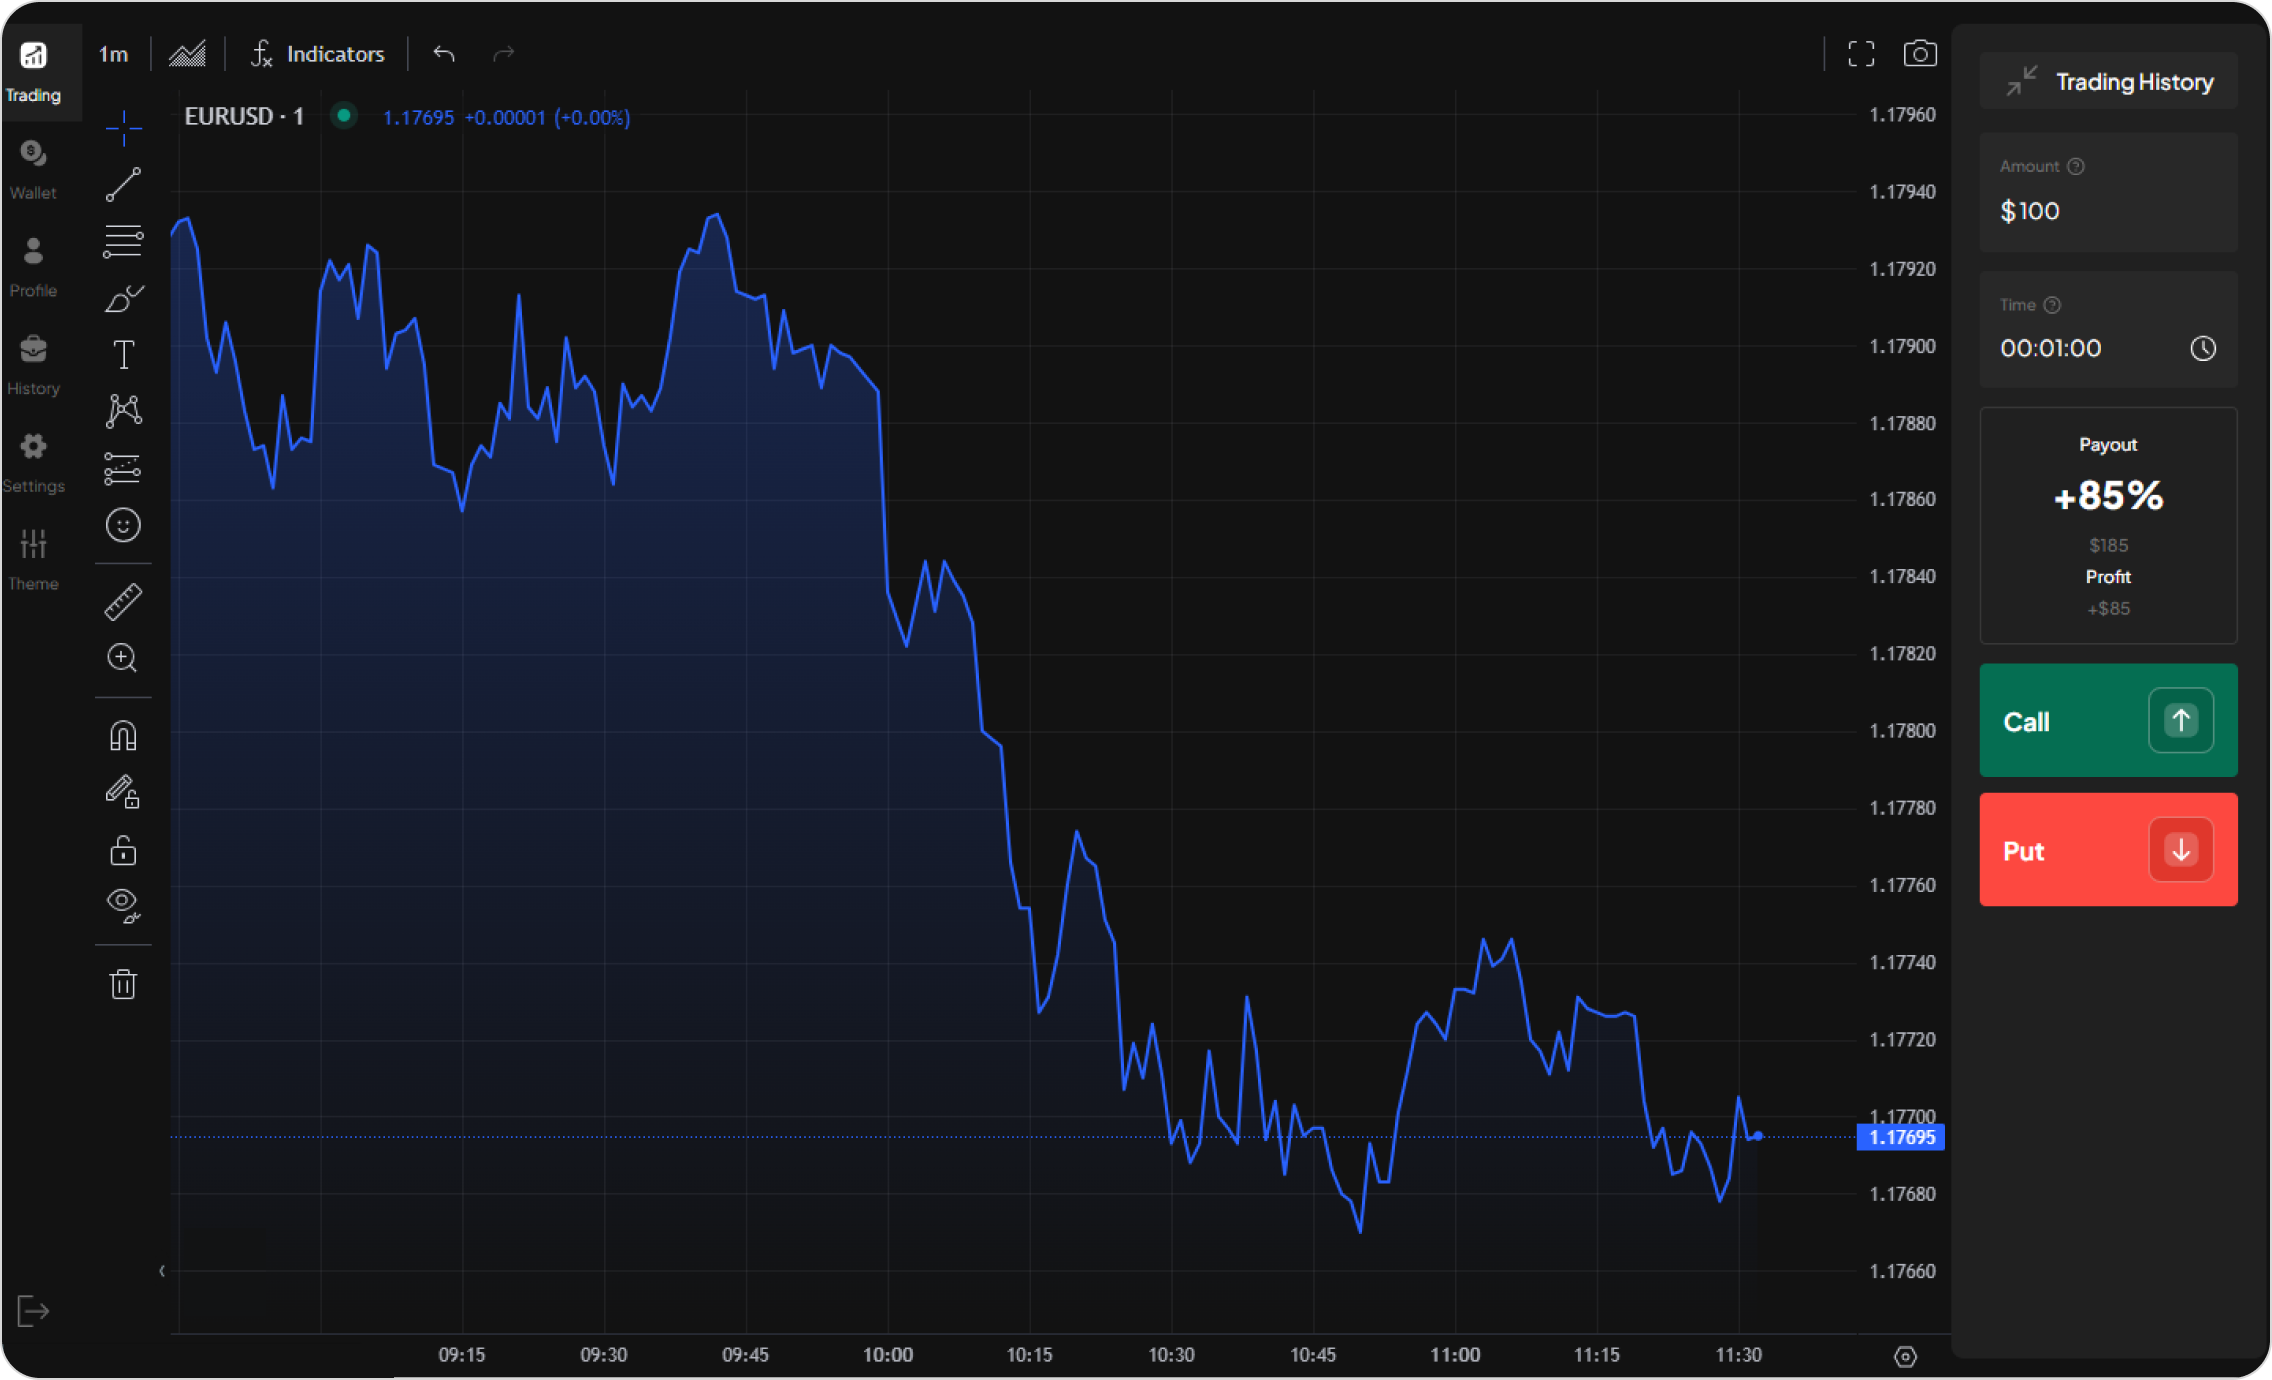Select the text annotation tool
Image resolution: width=2272 pixels, height=1380 pixels.
(123, 355)
